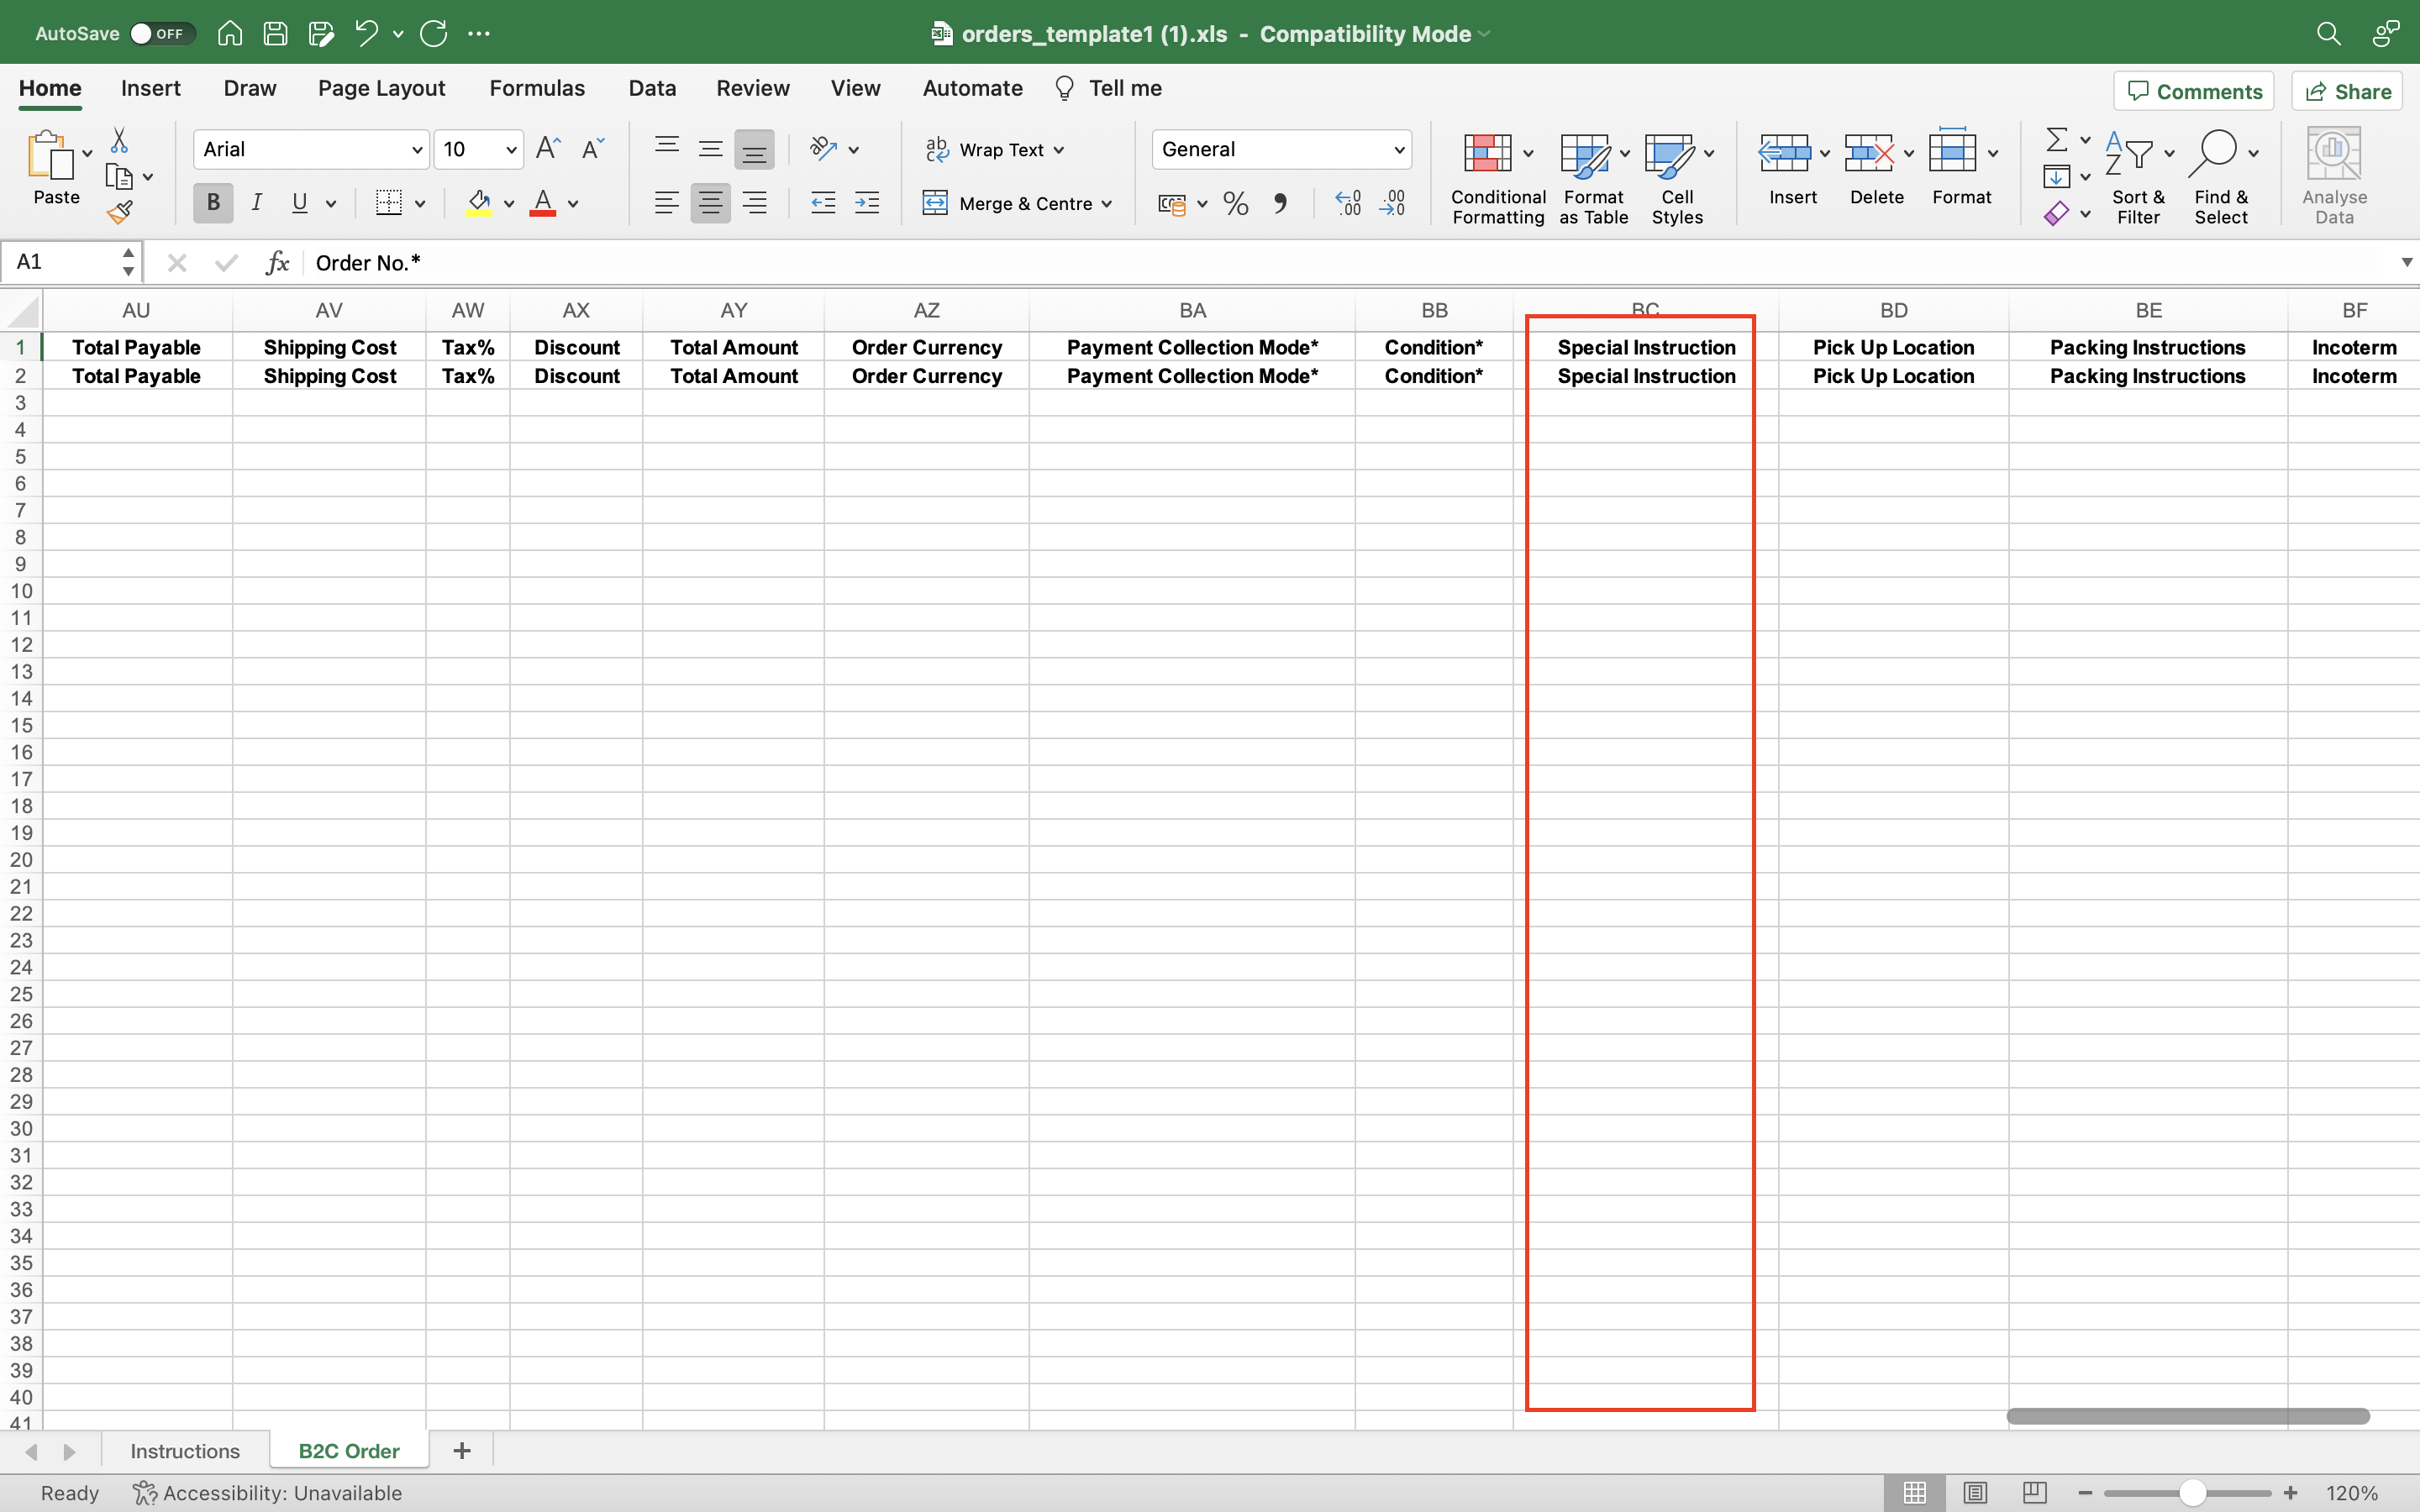2420x1512 pixels.
Task: Click the Analyse Data icon
Action: pyautogui.click(x=2334, y=176)
